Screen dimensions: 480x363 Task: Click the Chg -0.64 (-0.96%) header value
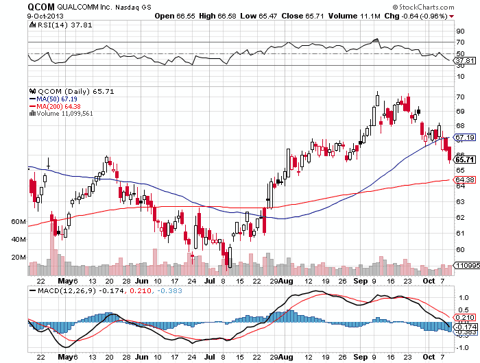pyautogui.click(x=416, y=16)
